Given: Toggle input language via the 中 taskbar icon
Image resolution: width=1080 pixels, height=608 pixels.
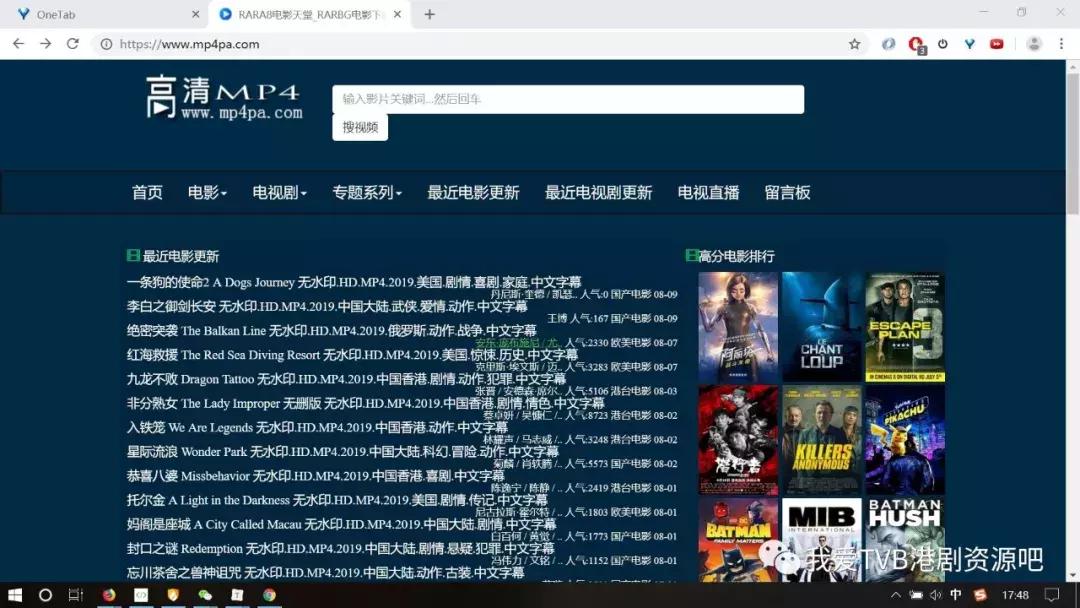Looking at the screenshot, I should (x=955, y=596).
